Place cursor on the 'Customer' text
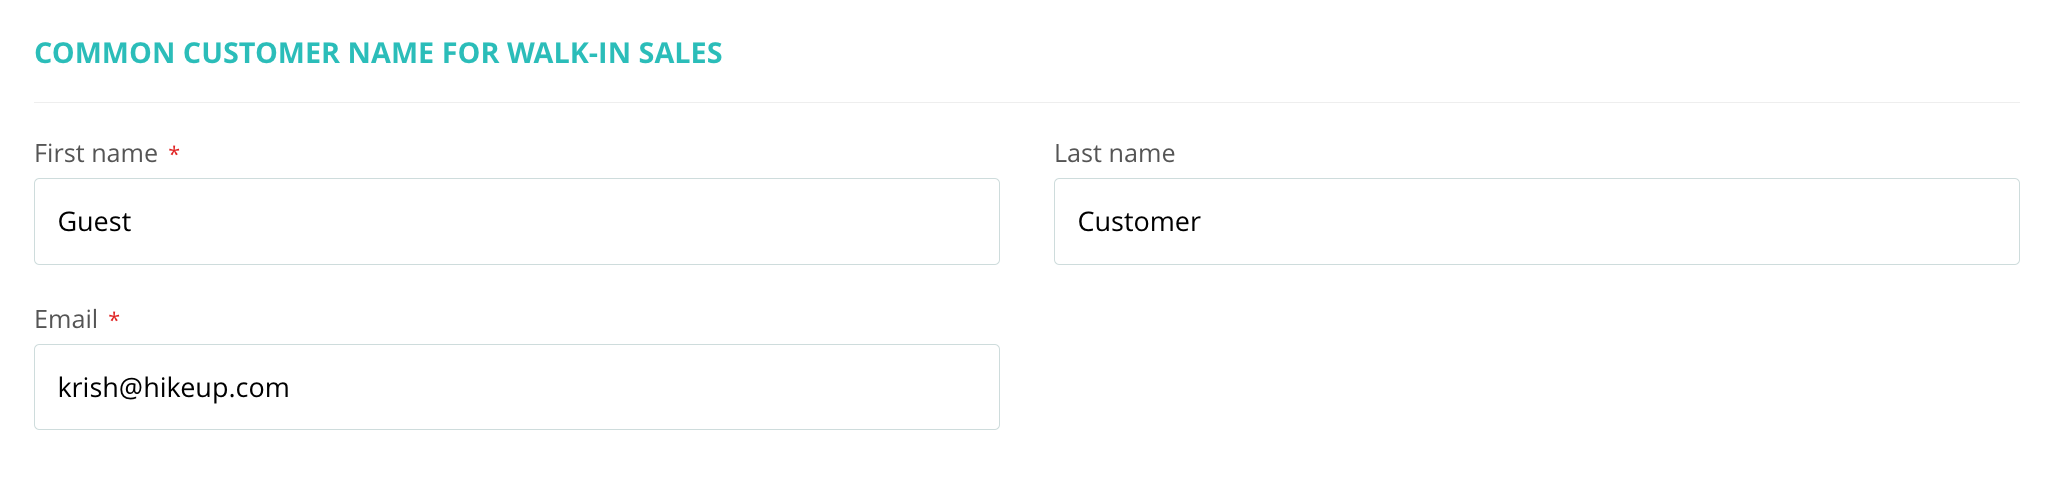The width and height of the screenshot is (2056, 490). pyautogui.click(x=1139, y=221)
